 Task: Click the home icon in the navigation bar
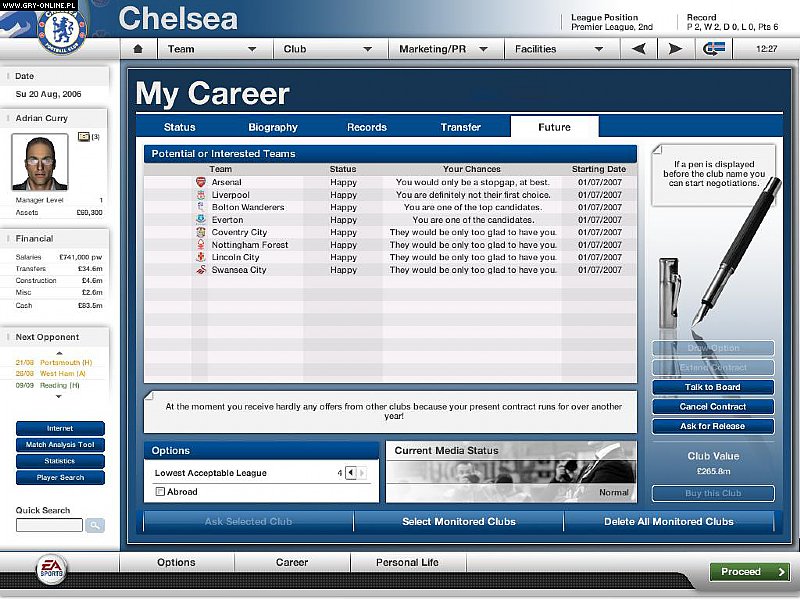click(138, 47)
